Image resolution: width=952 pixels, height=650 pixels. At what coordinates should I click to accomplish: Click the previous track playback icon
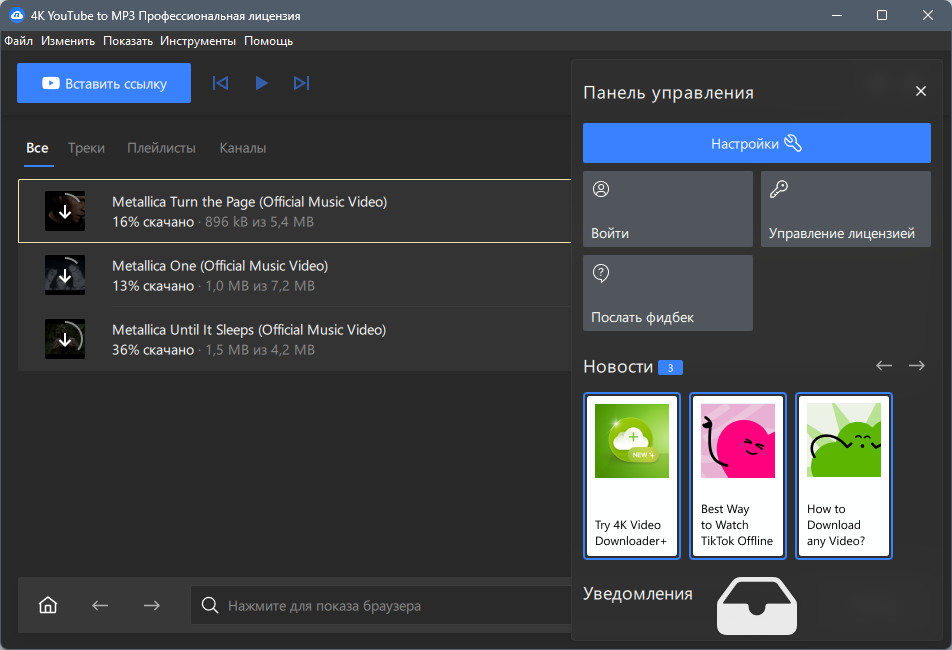tap(220, 83)
